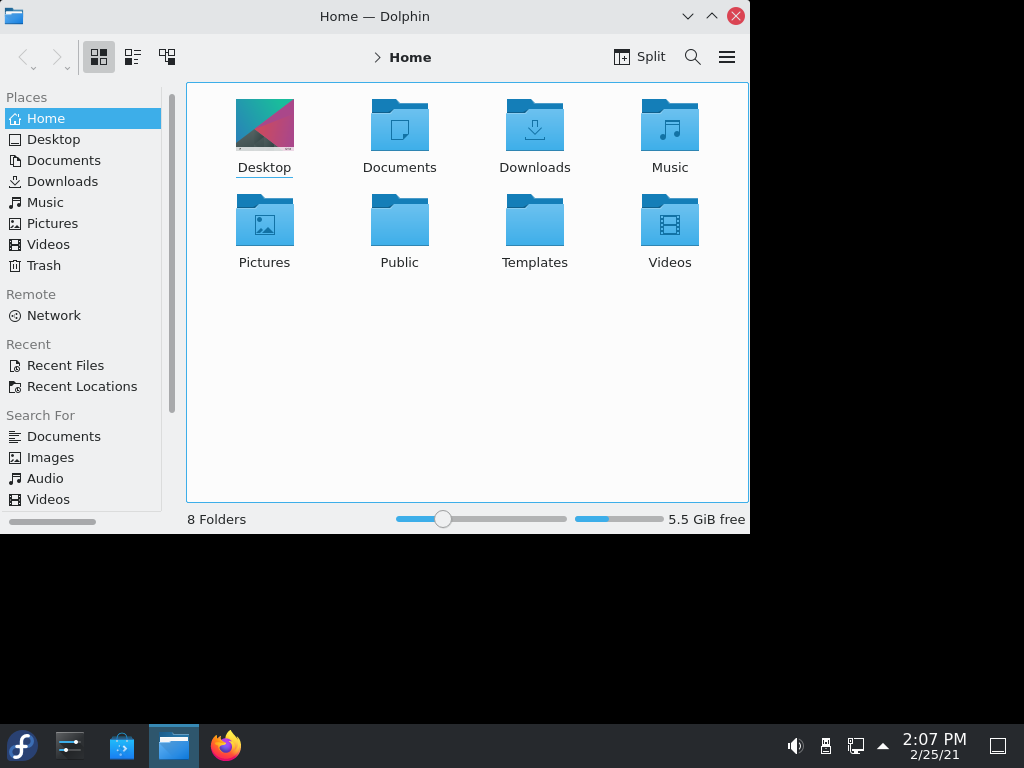Click the 8 Folders status text
This screenshot has height=768, width=1024.
point(217,519)
